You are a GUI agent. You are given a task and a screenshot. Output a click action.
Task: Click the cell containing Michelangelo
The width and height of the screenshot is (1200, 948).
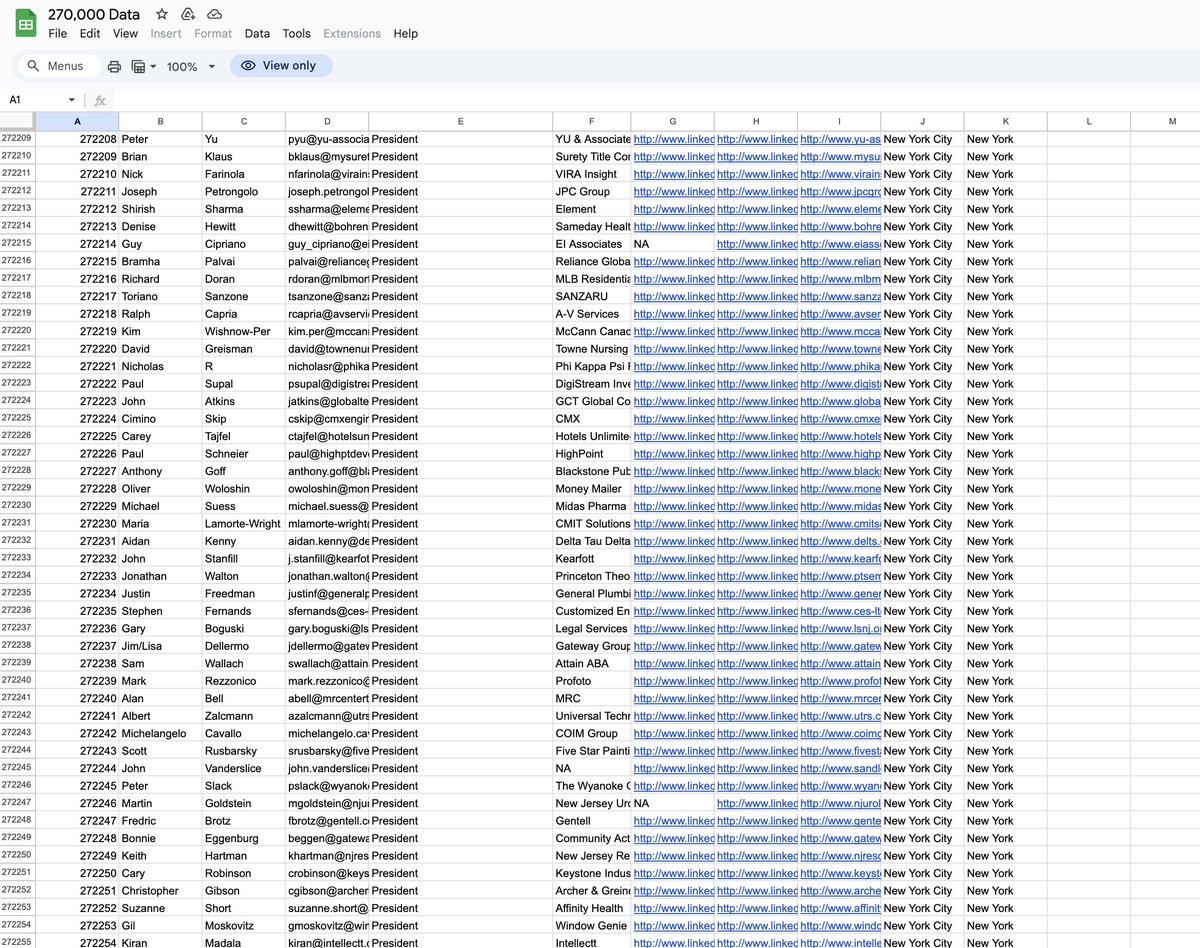tap(160, 733)
